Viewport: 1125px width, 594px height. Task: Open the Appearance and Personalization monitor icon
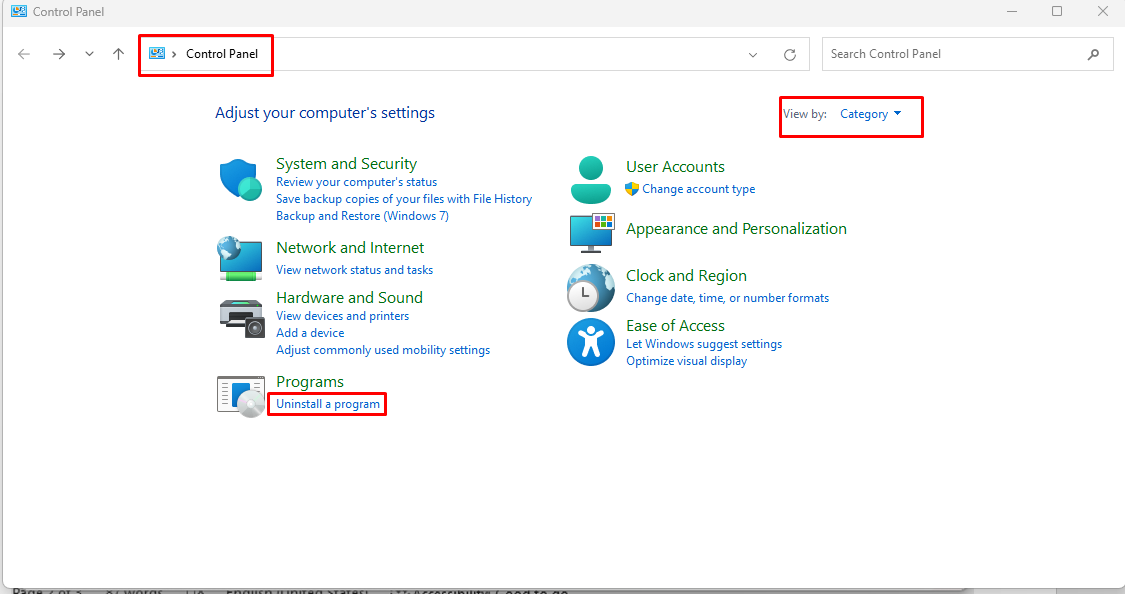[x=591, y=232]
